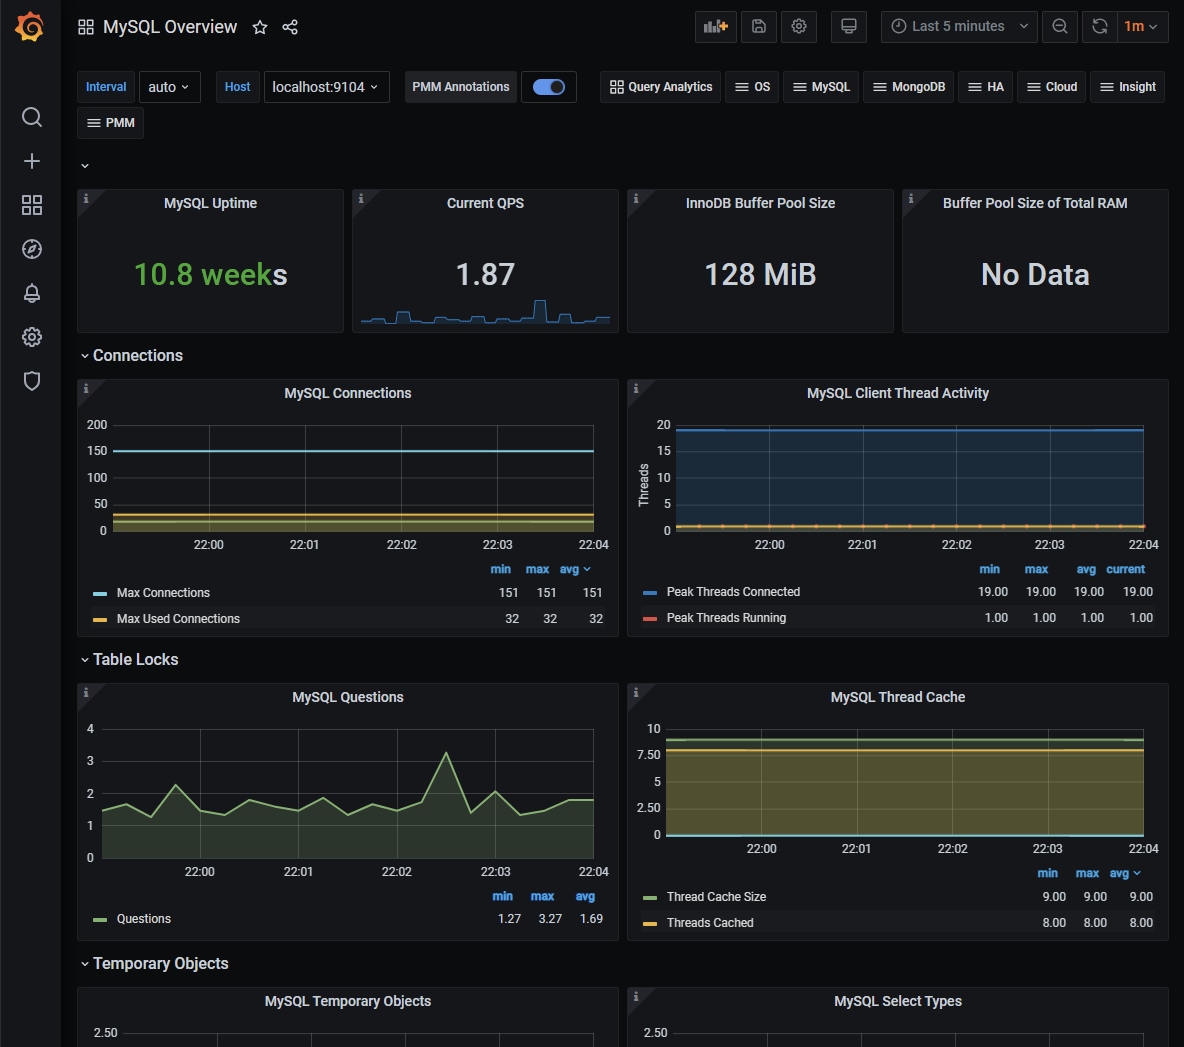Open the Last 5 minutes time picker
1184x1047 pixels.
coord(959,26)
